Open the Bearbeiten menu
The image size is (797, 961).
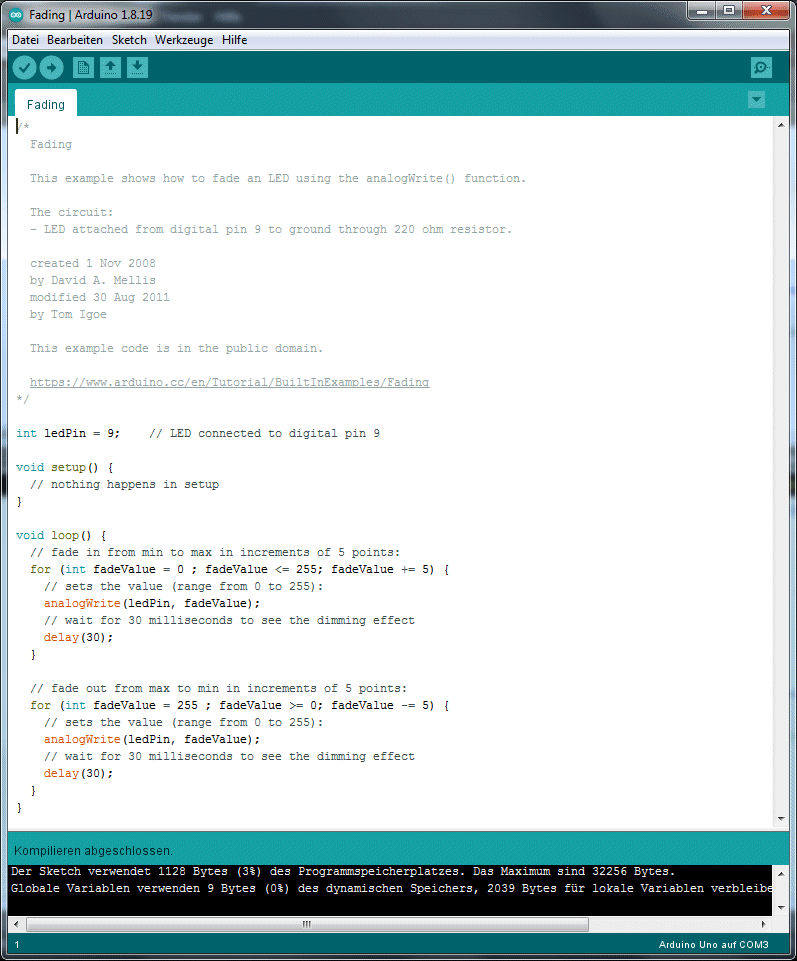[75, 40]
